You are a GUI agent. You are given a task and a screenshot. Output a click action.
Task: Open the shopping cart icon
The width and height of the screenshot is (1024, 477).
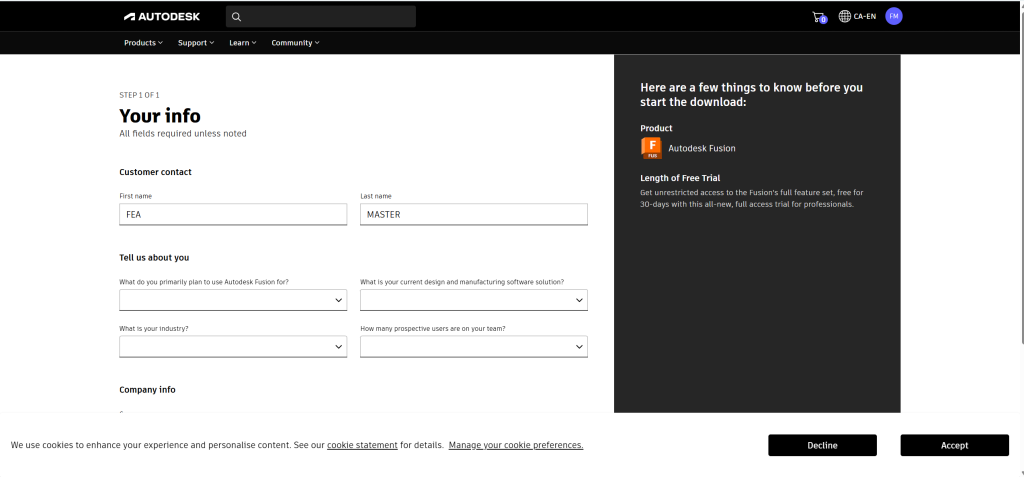(819, 17)
